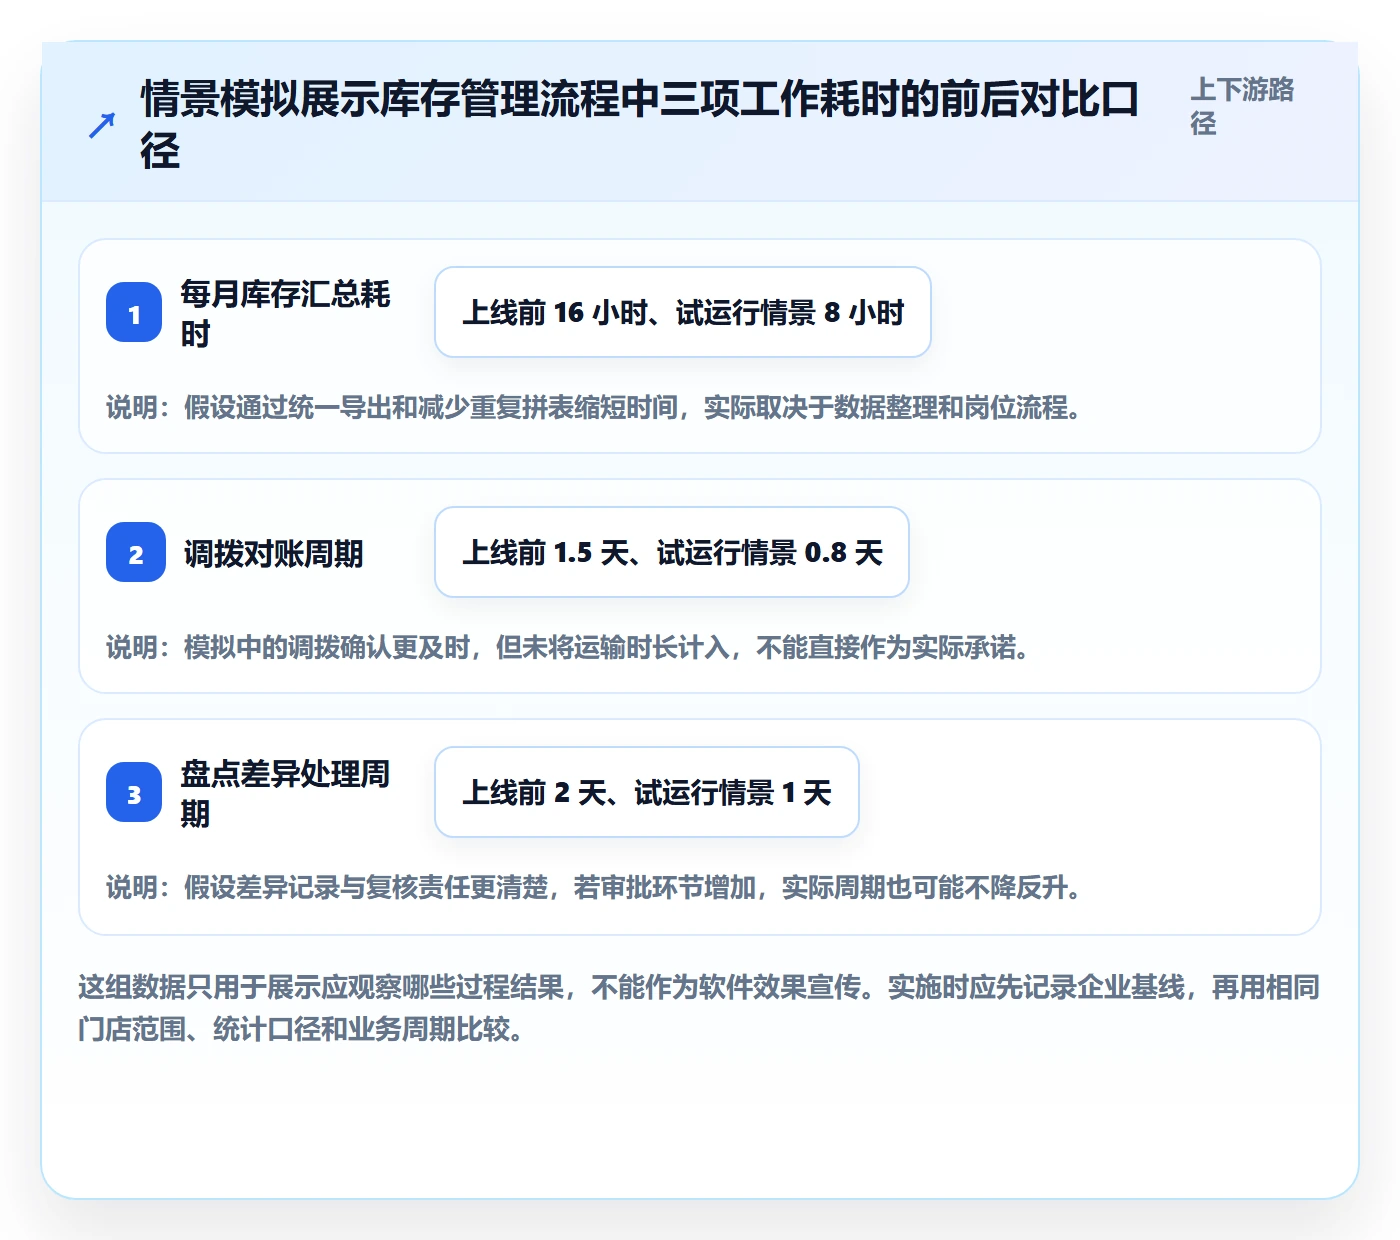The width and height of the screenshot is (1400, 1240).
Task: Select the number 1 badge
Action: pos(134,313)
